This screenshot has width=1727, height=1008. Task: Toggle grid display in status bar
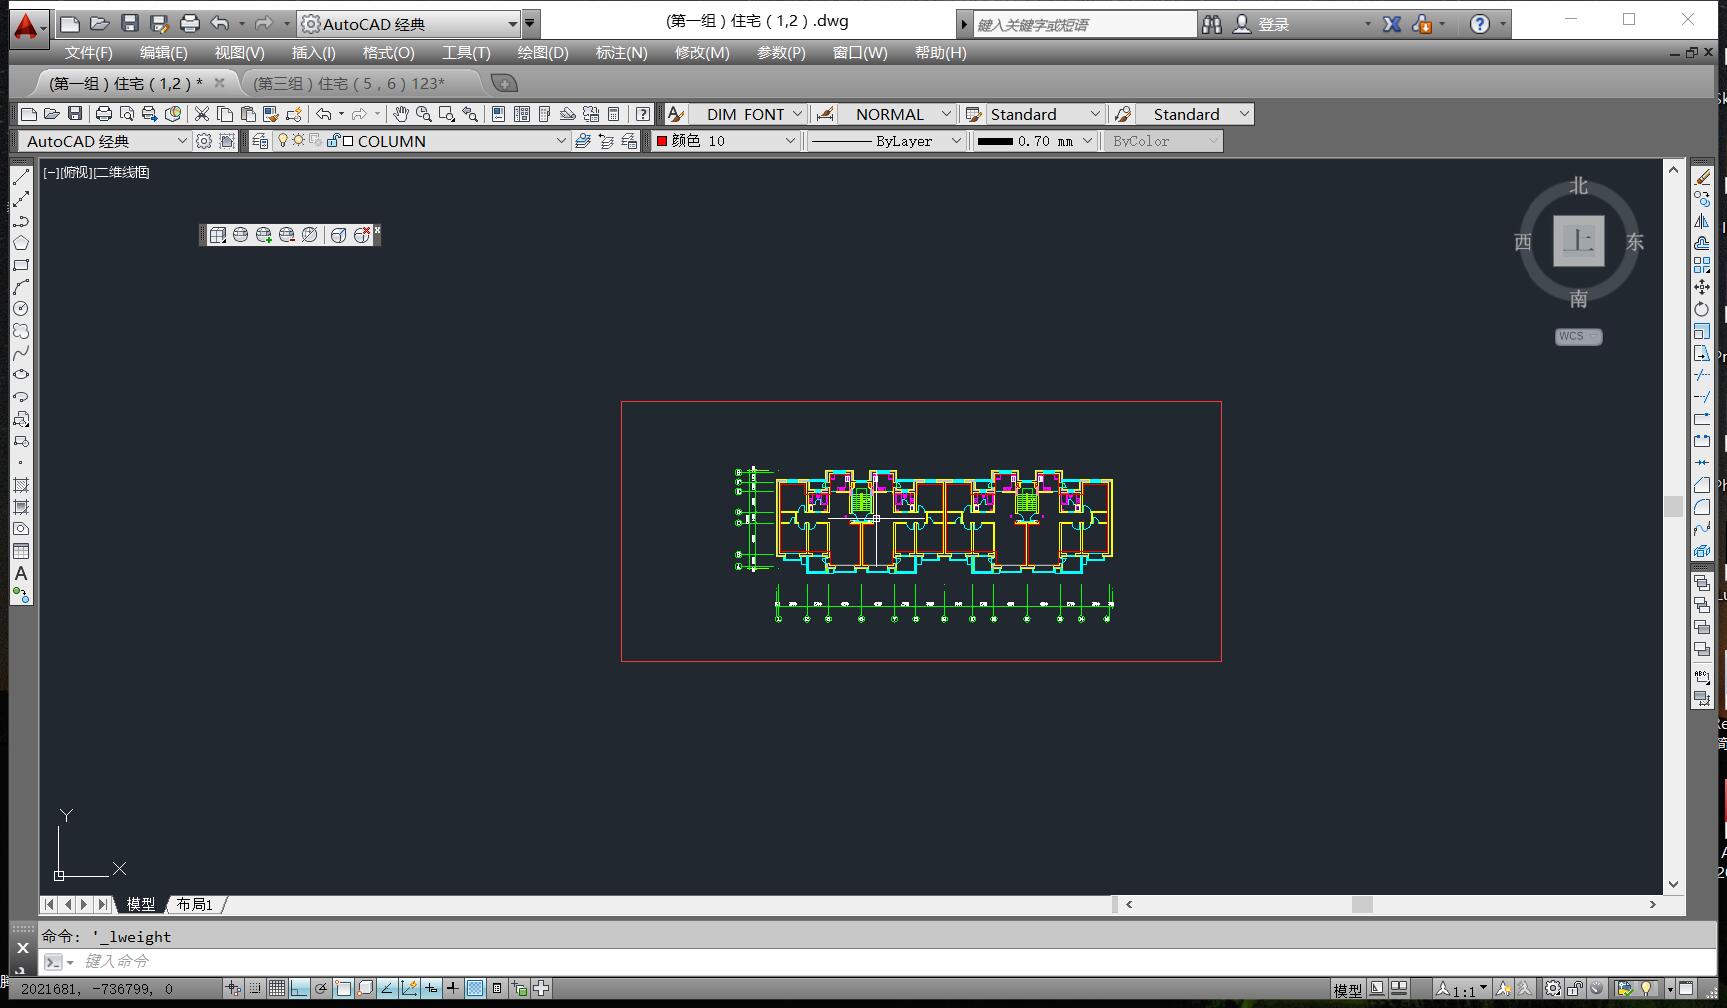(x=277, y=989)
